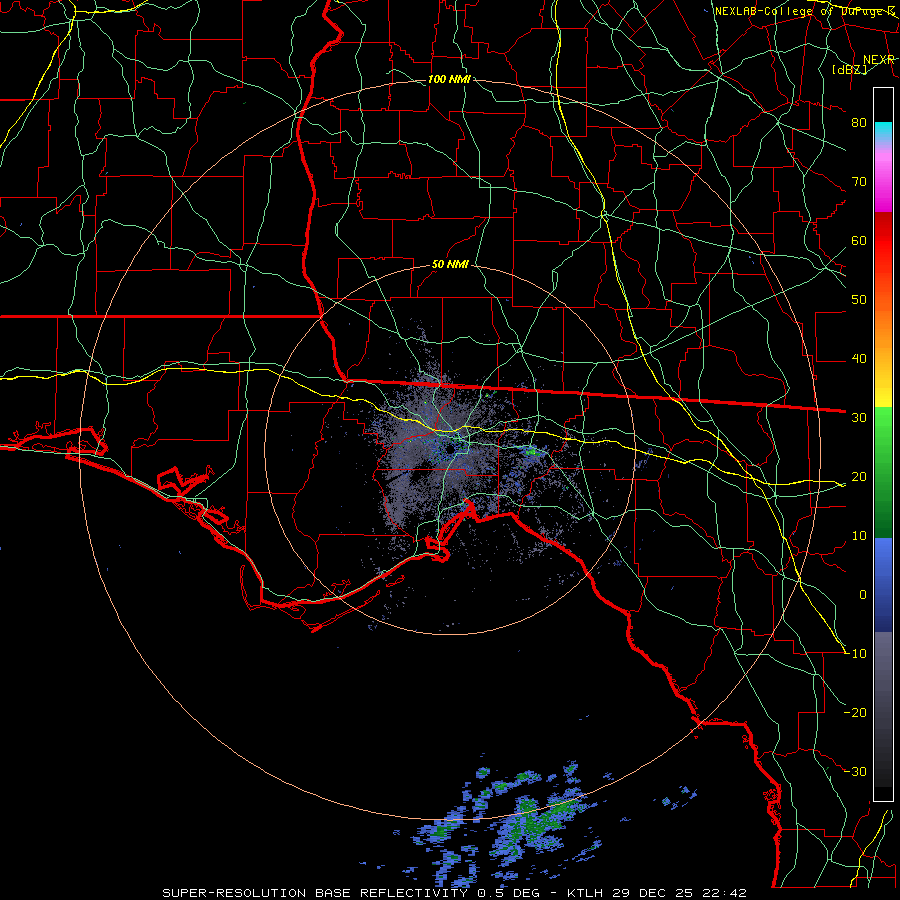The image size is (900, 900).
Task: Click the green radar echo east of radar site
Action: click(x=532, y=451)
